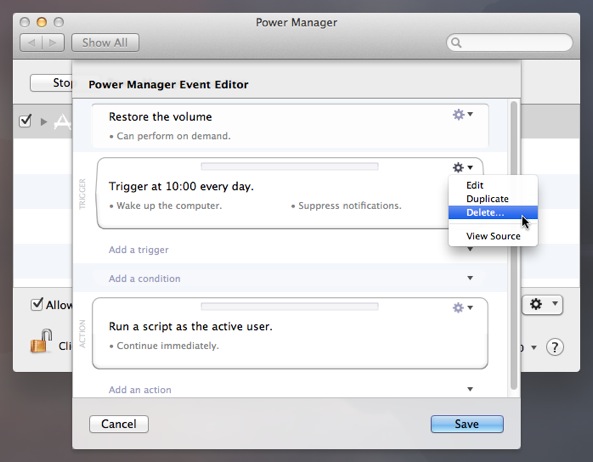The width and height of the screenshot is (593, 462).
Task: Click 'Continue immediately.' text
Action: click(x=168, y=346)
